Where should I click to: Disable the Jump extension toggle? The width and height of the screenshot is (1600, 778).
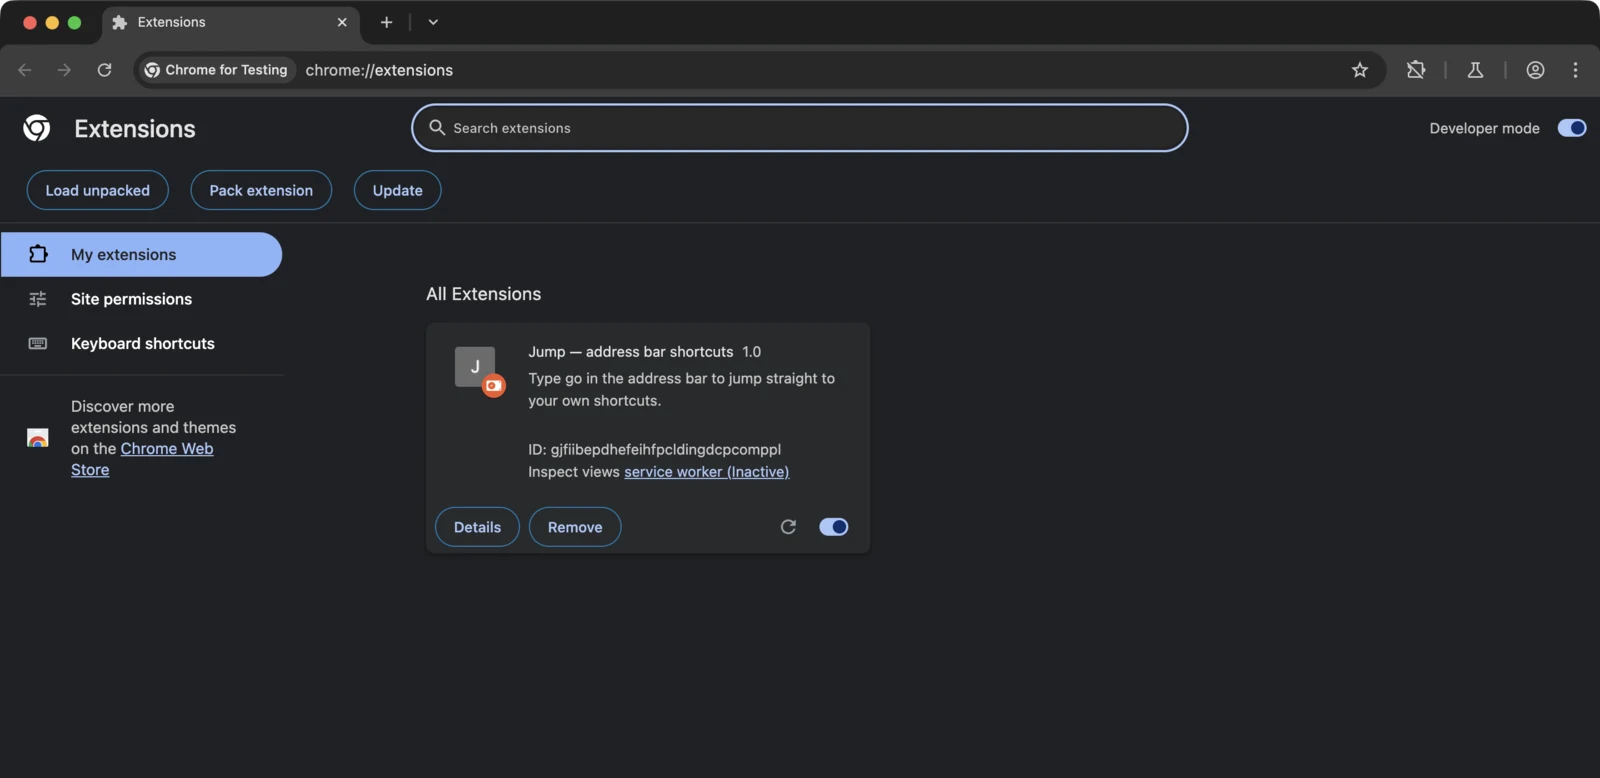click(x=833, y=527)
